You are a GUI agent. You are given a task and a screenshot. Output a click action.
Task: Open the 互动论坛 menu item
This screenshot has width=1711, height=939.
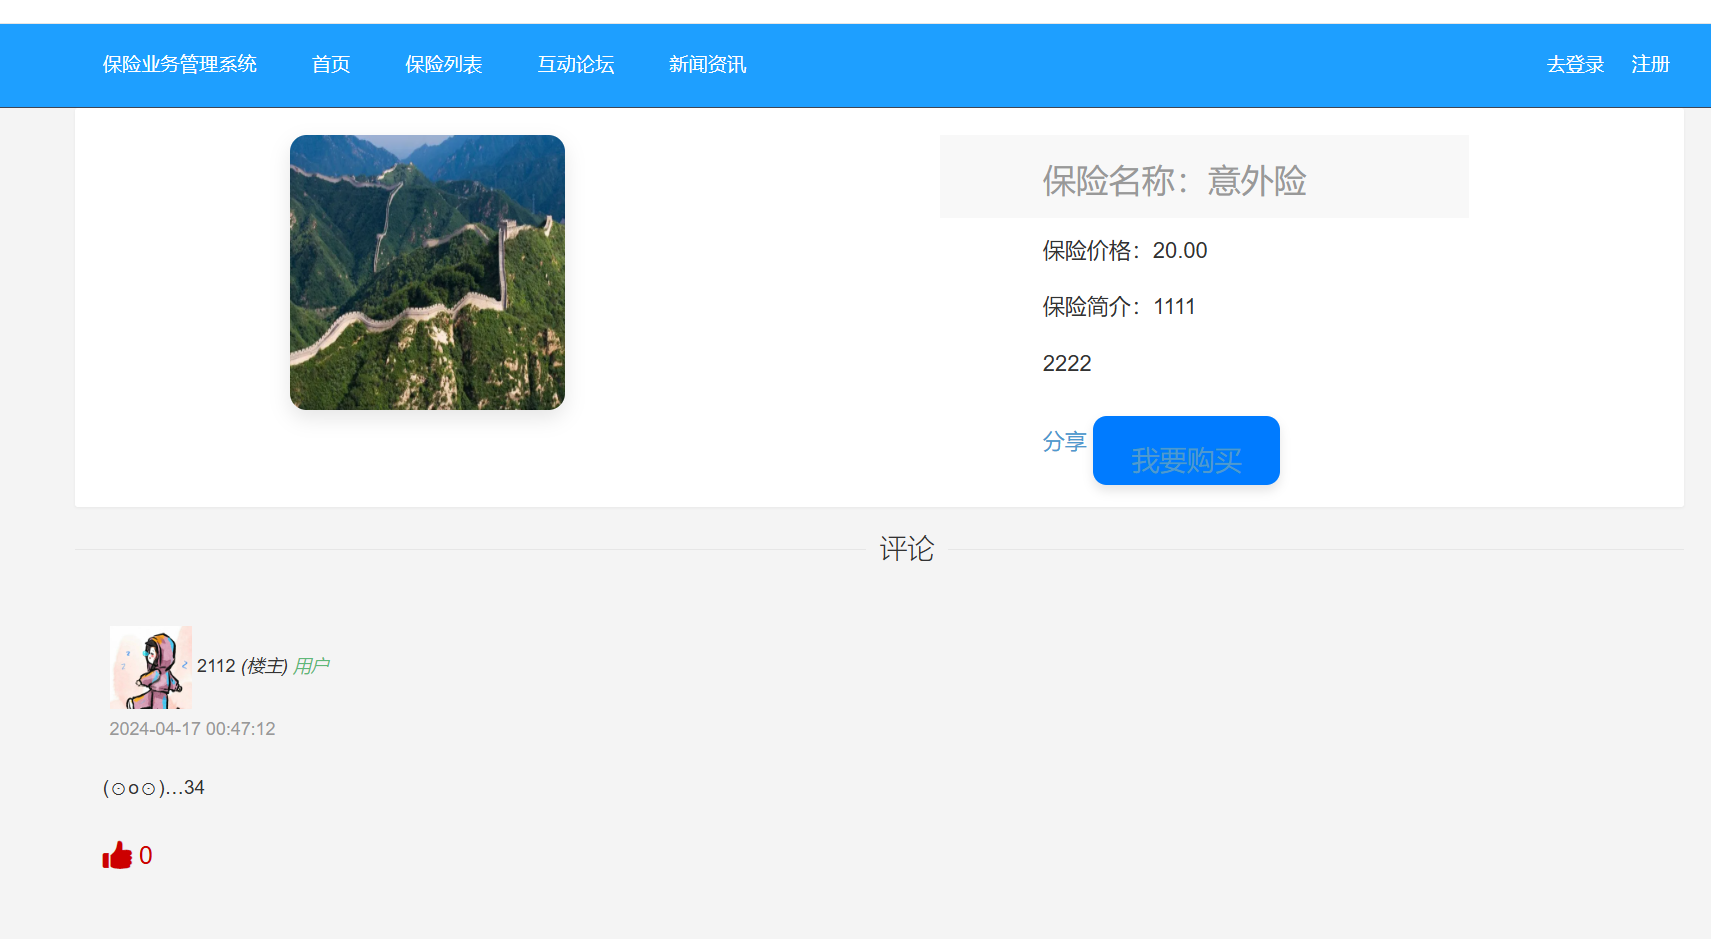tap(576, 65)
